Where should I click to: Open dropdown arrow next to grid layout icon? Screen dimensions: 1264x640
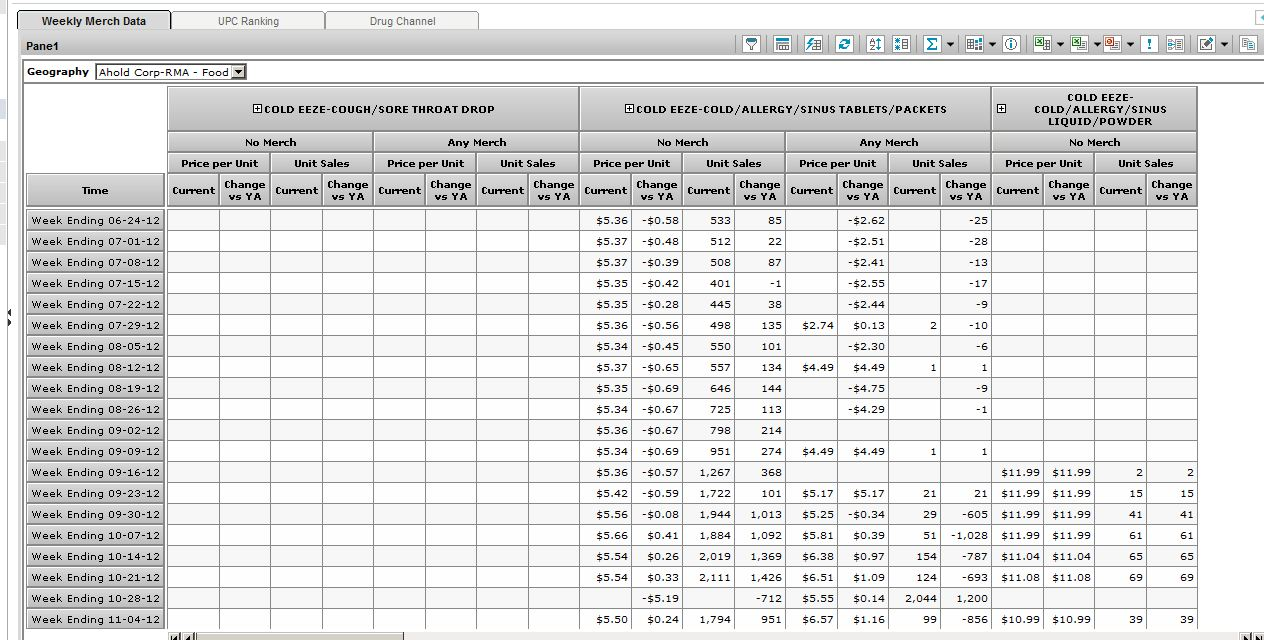992,45
